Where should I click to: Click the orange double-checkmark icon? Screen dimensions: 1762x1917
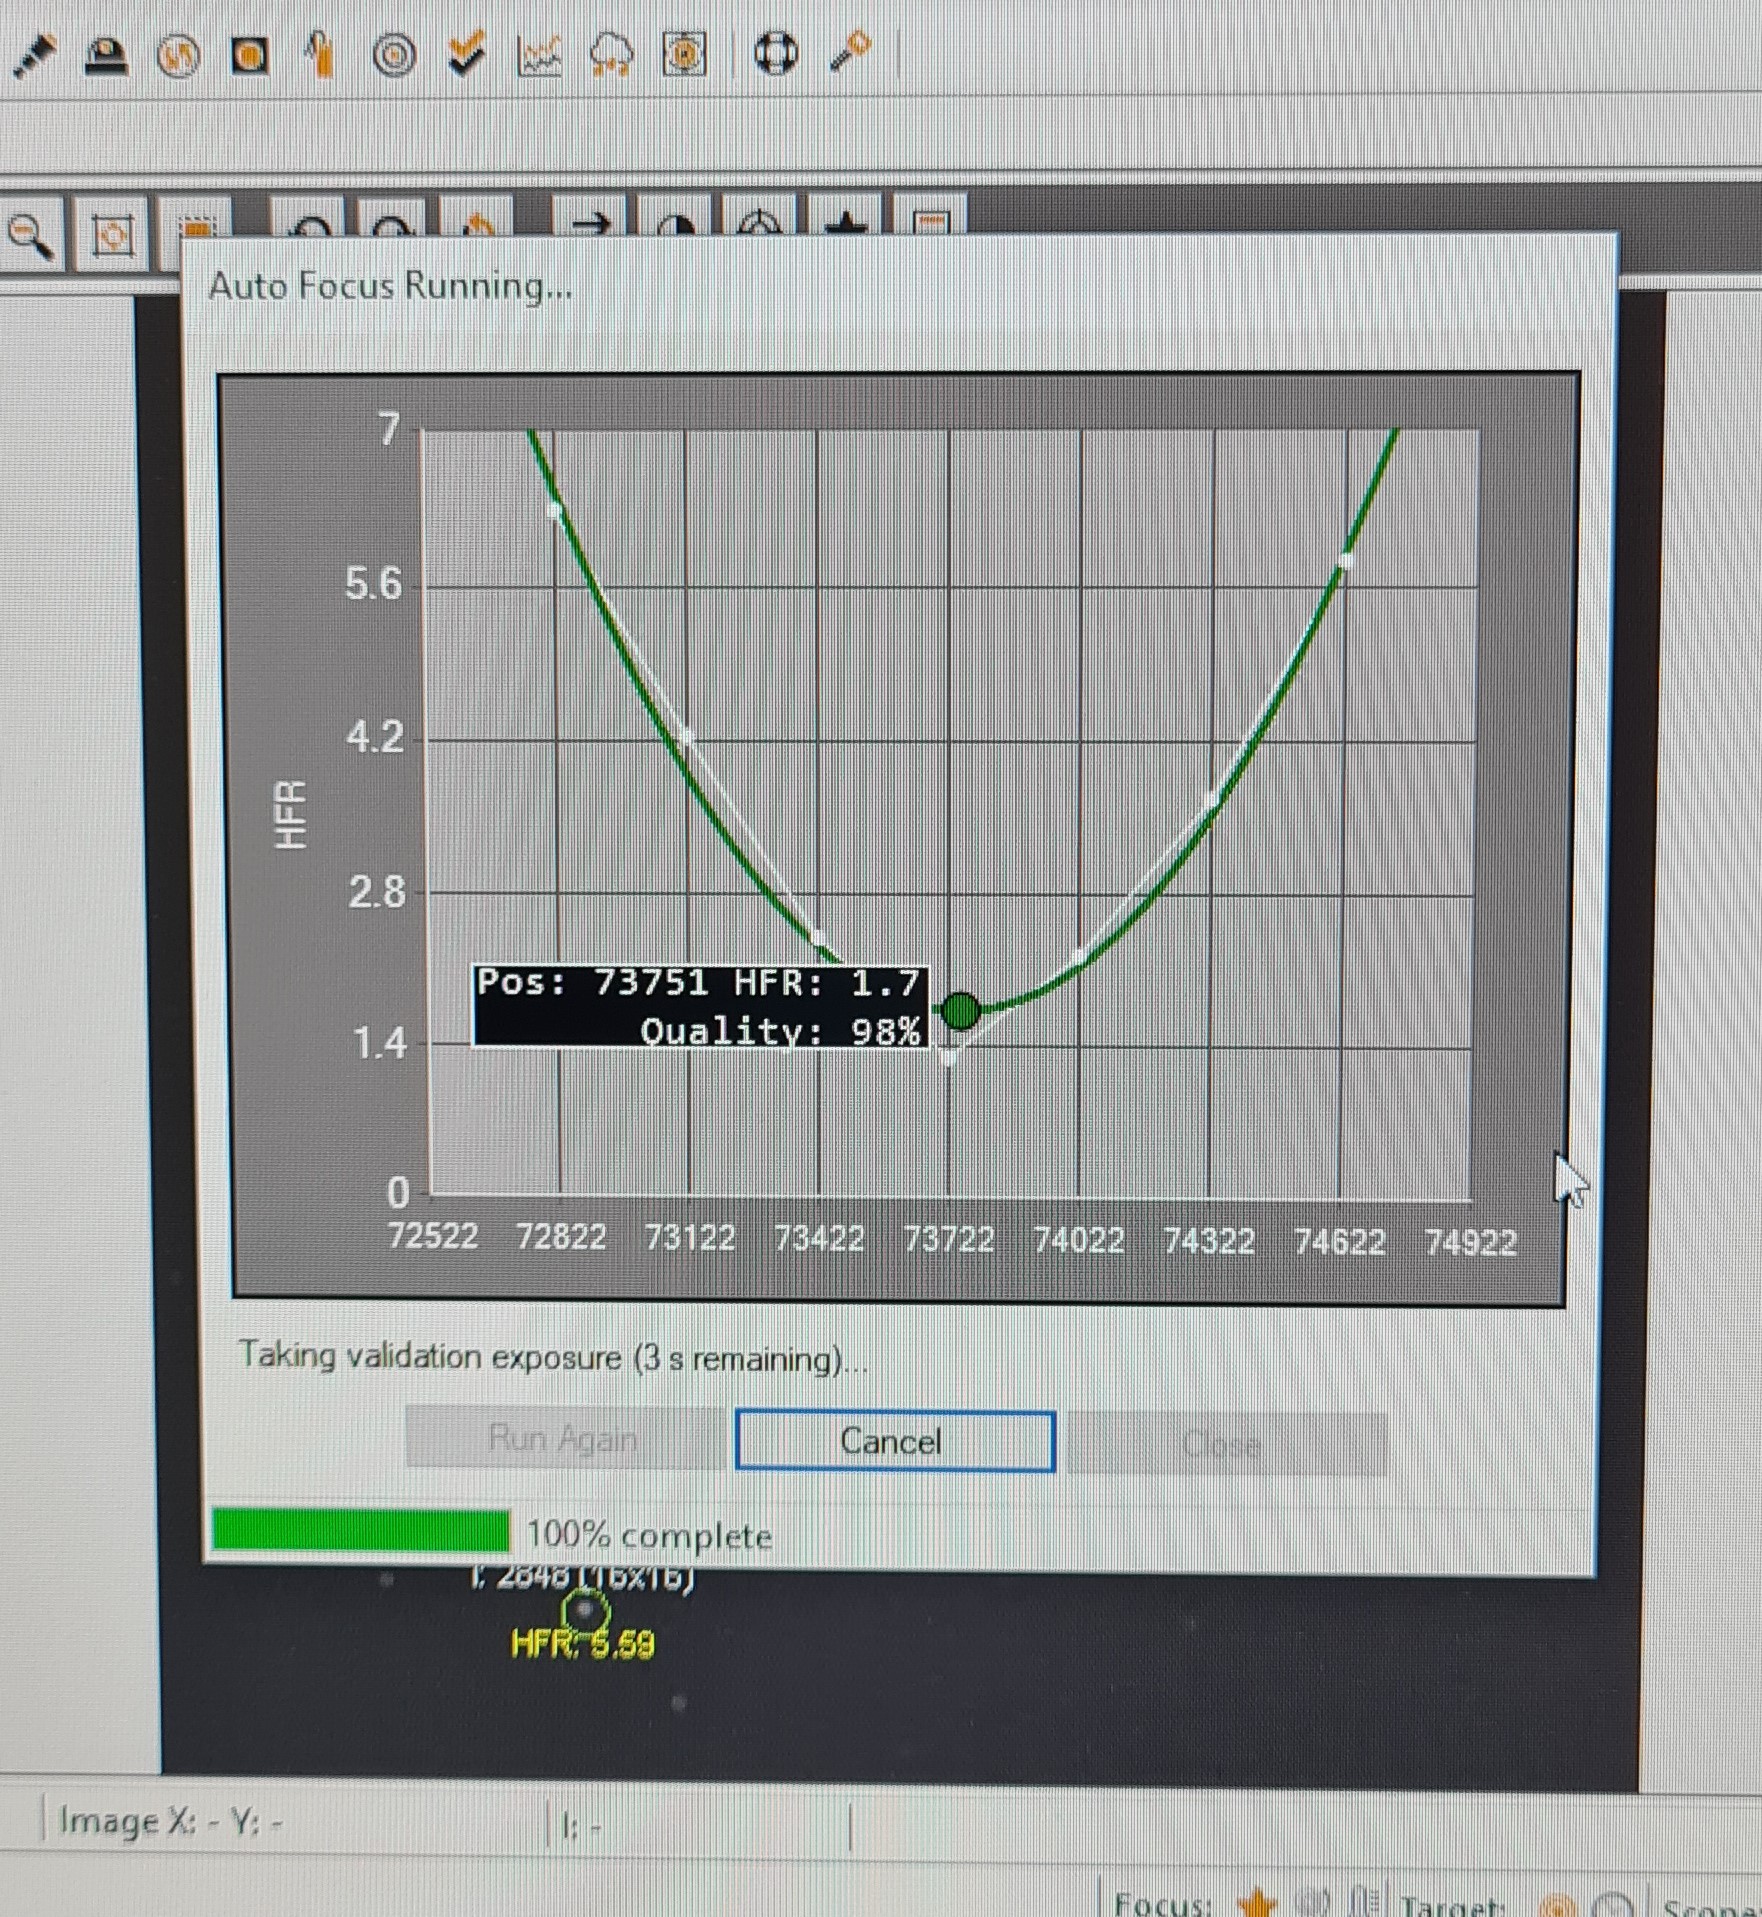[x=466, y=54]
